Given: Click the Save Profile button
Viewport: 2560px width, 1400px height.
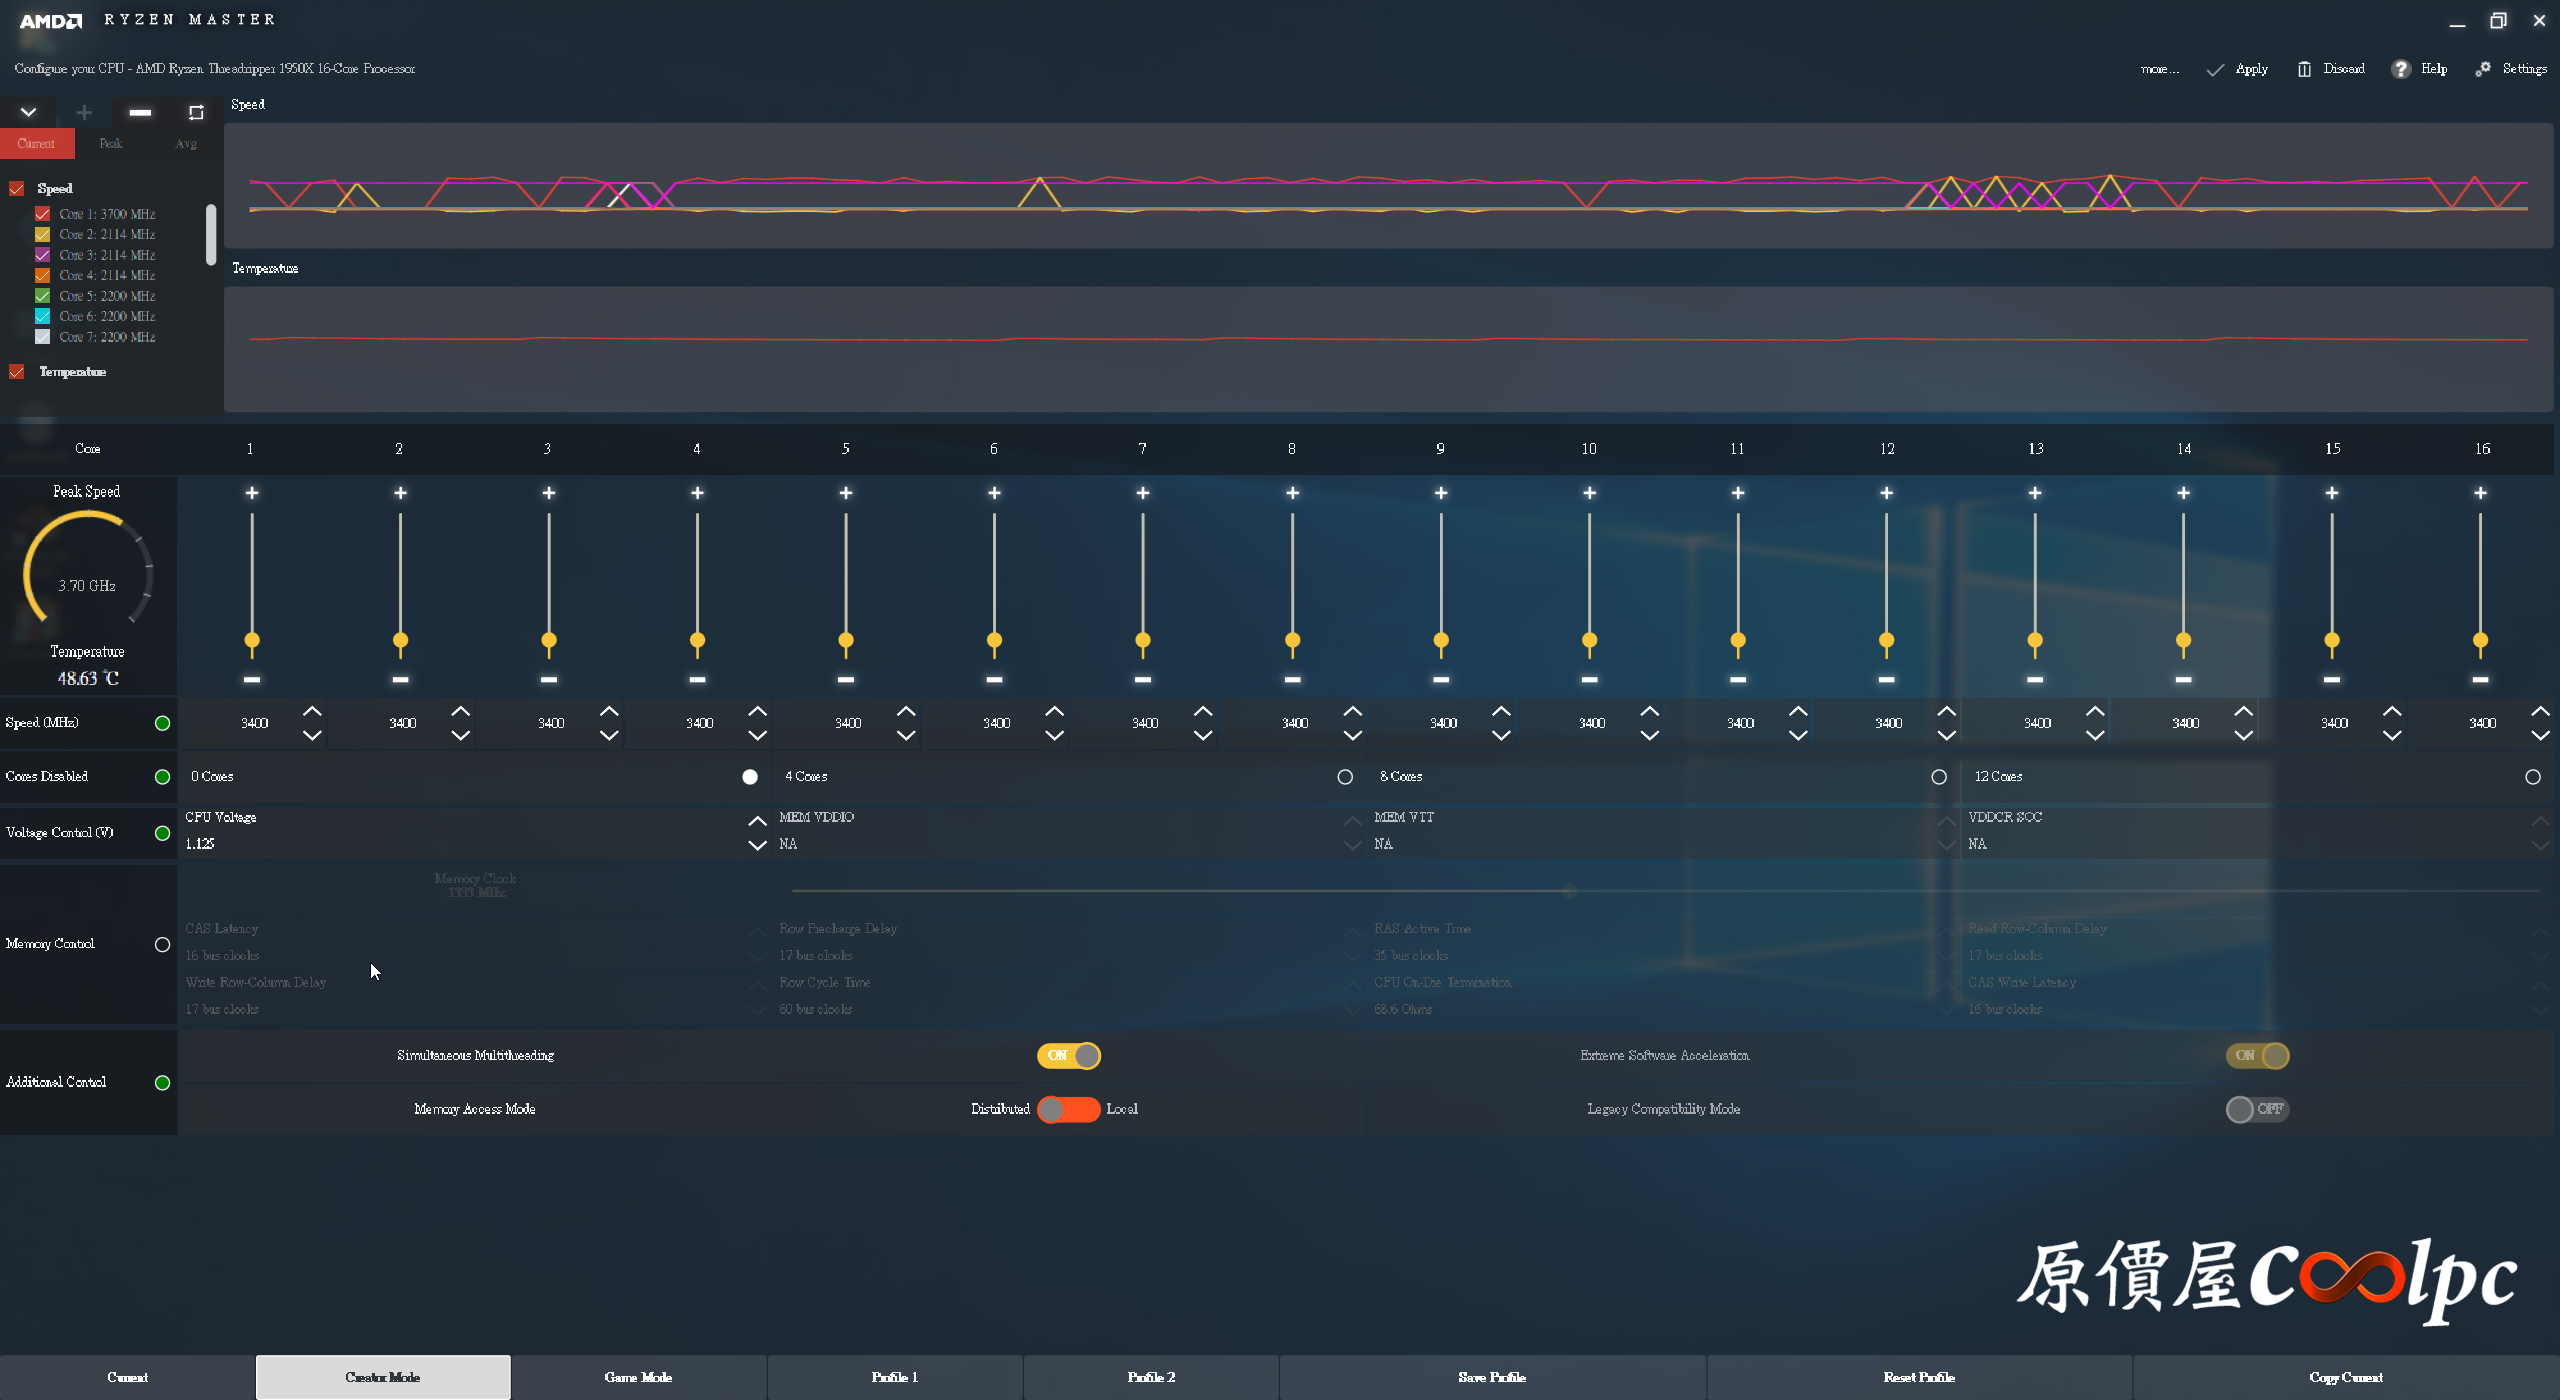Looking at the screenshot, I should 1492,1378.
